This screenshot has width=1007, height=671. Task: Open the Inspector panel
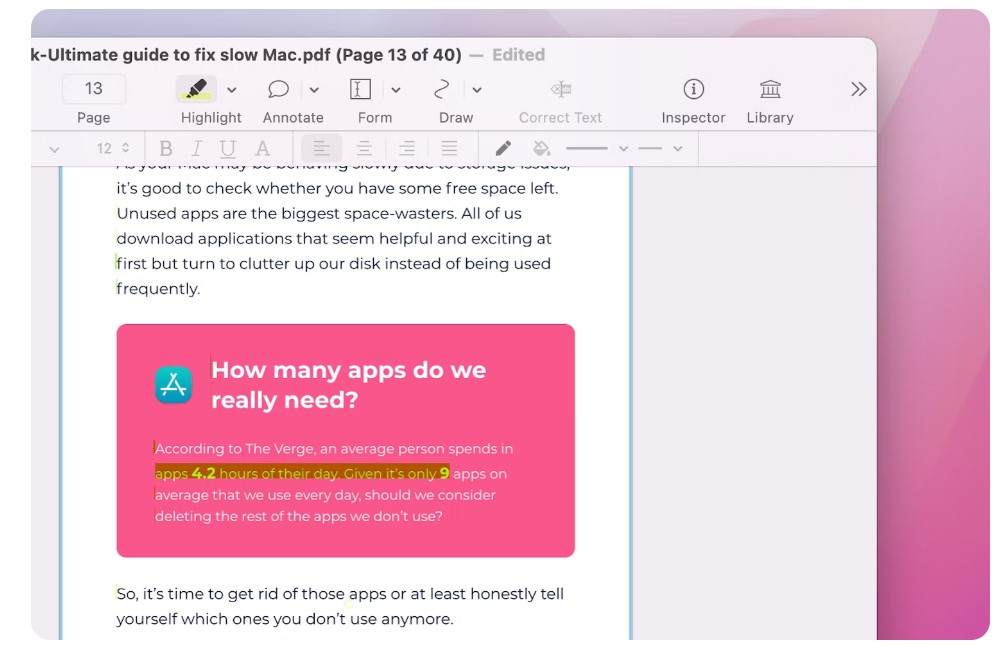(694, 89)
